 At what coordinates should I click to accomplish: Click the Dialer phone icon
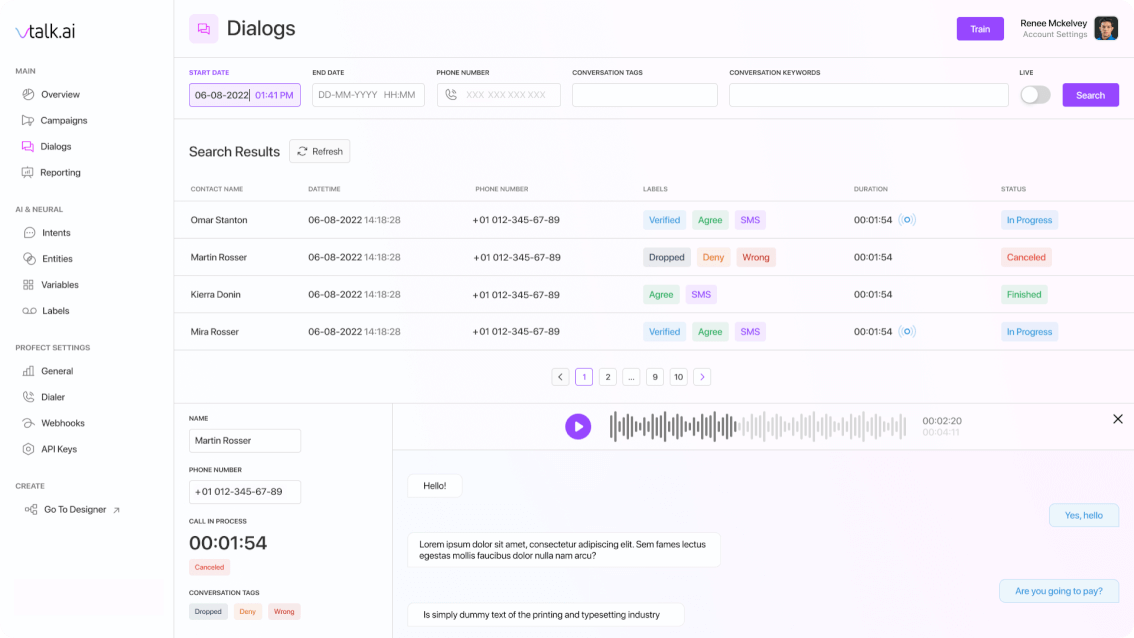click(28, 397)
